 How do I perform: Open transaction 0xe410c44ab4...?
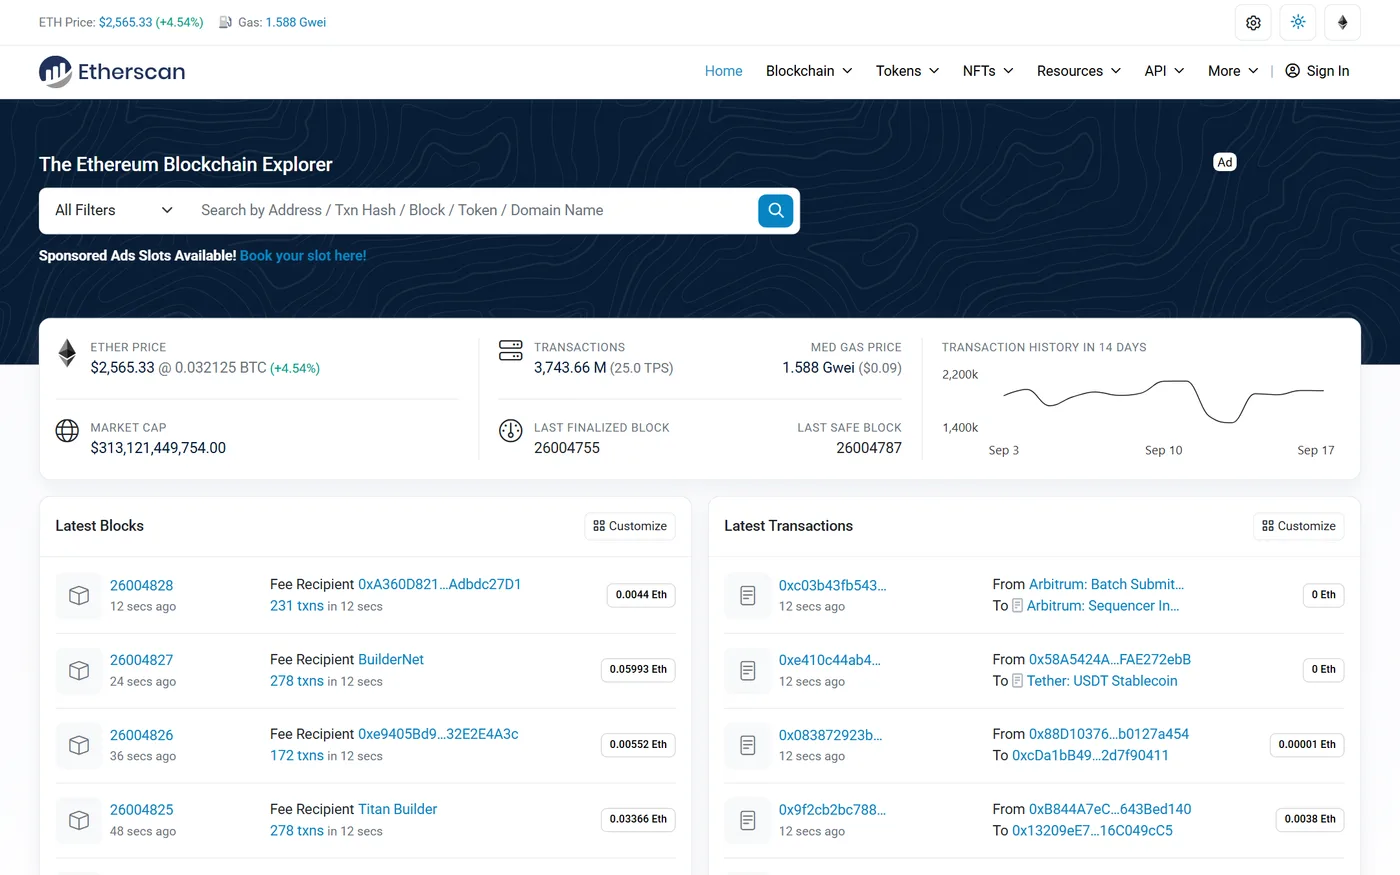(x=830, y=660)
